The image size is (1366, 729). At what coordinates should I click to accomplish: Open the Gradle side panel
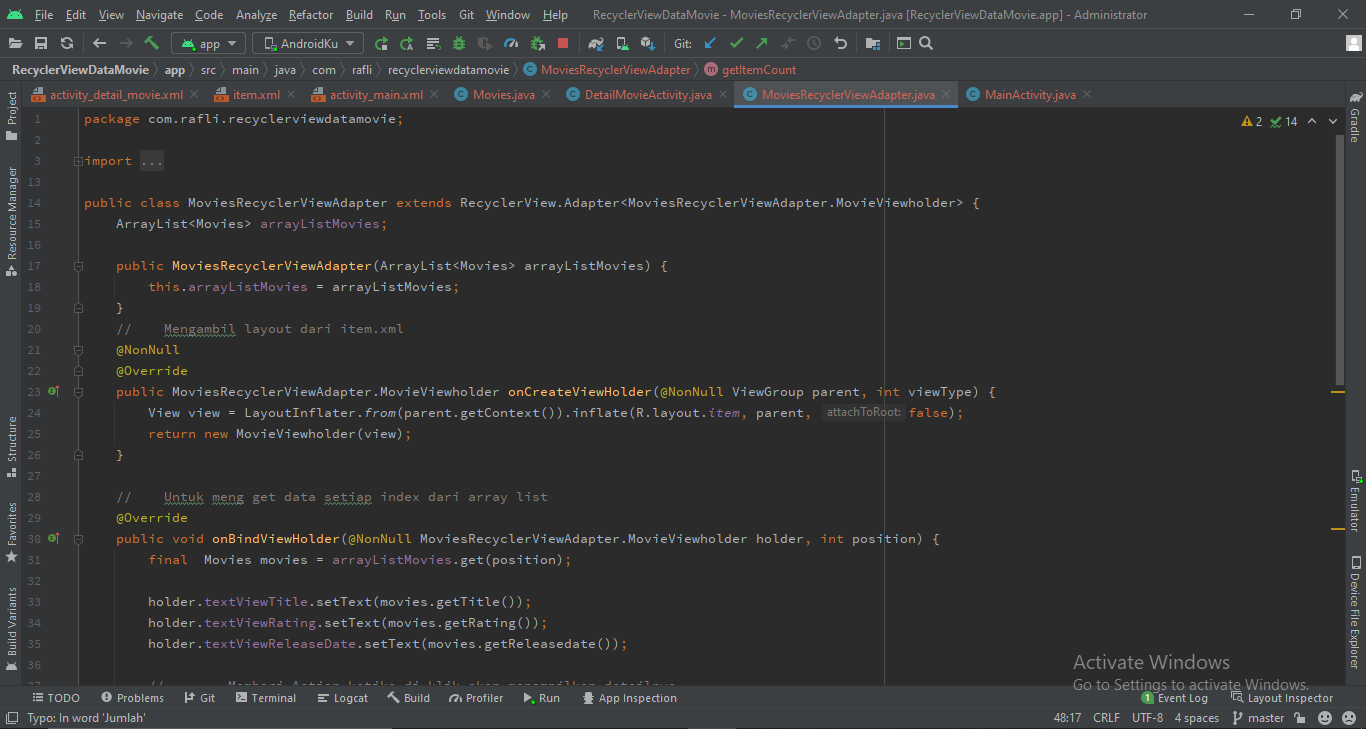[x=1355, y=117]
